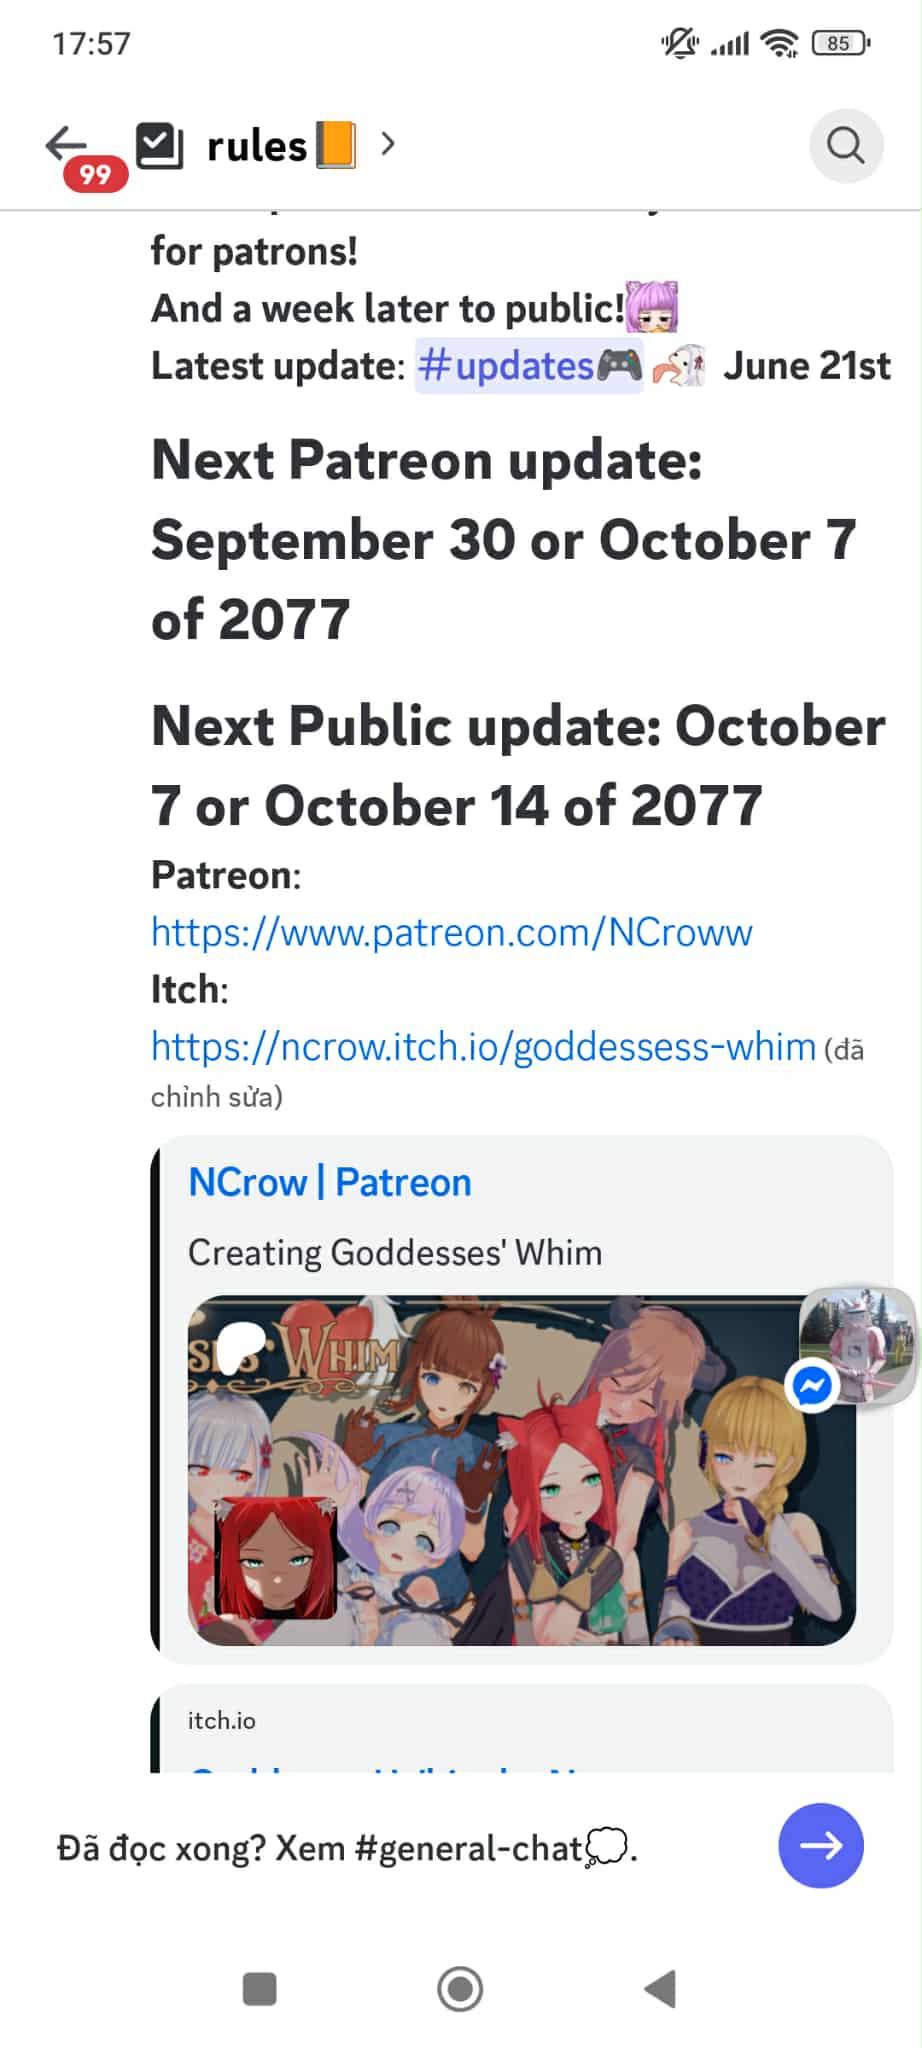This screenshot has width=922, height=2048.
Task: View Goddesses' Whim embed image
Action: pyautogui.click(x=521, y=1470)
